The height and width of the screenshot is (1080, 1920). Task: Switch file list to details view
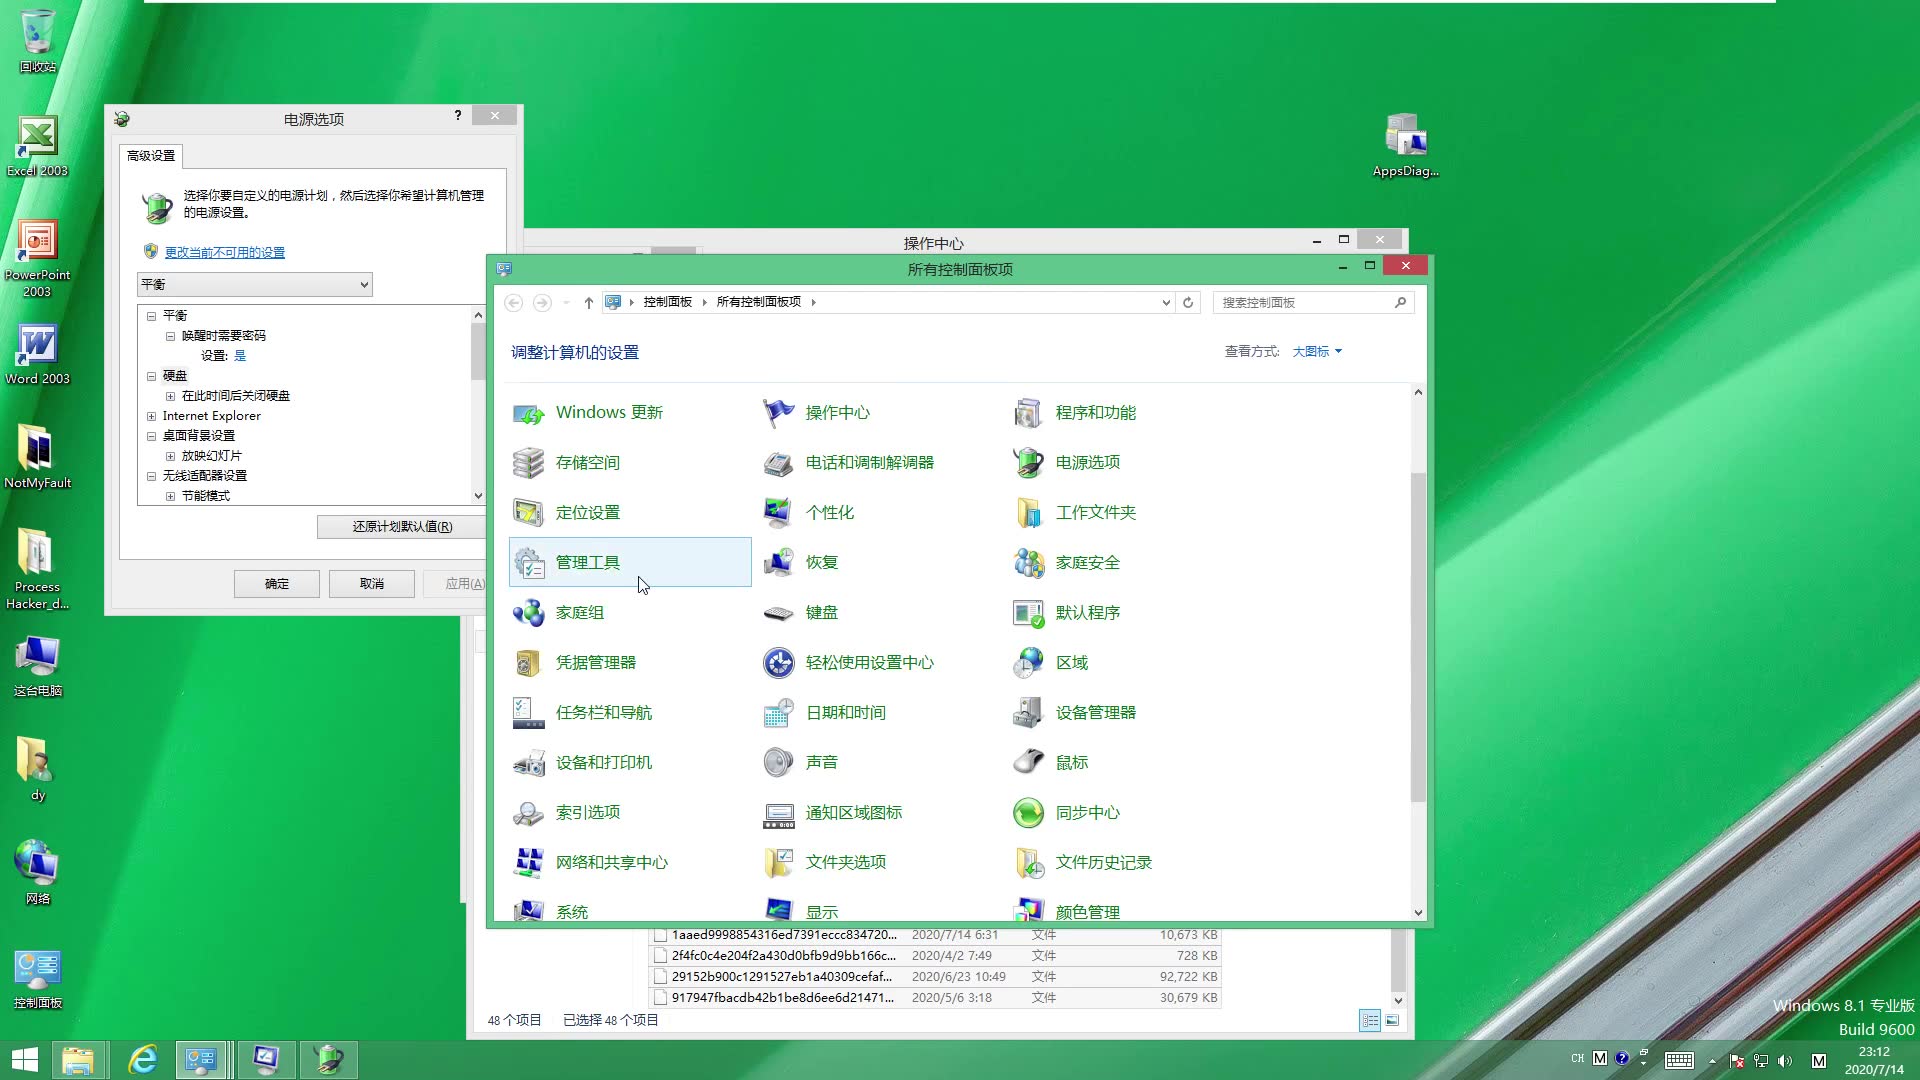(1368, 1020)
